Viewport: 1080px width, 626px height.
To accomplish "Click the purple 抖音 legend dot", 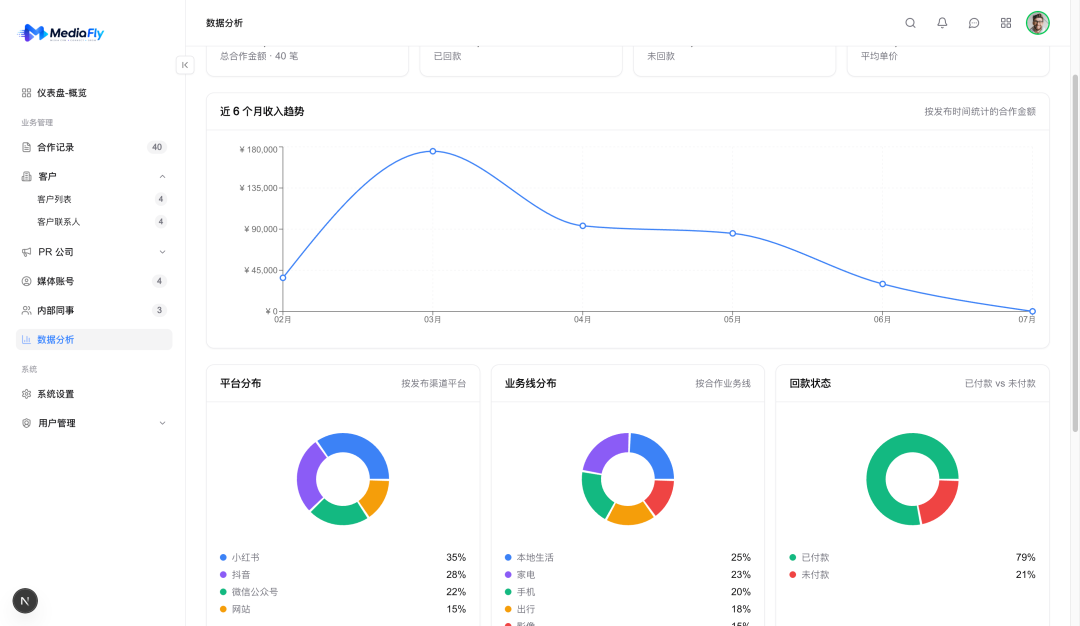I will (x=223, y=574).
